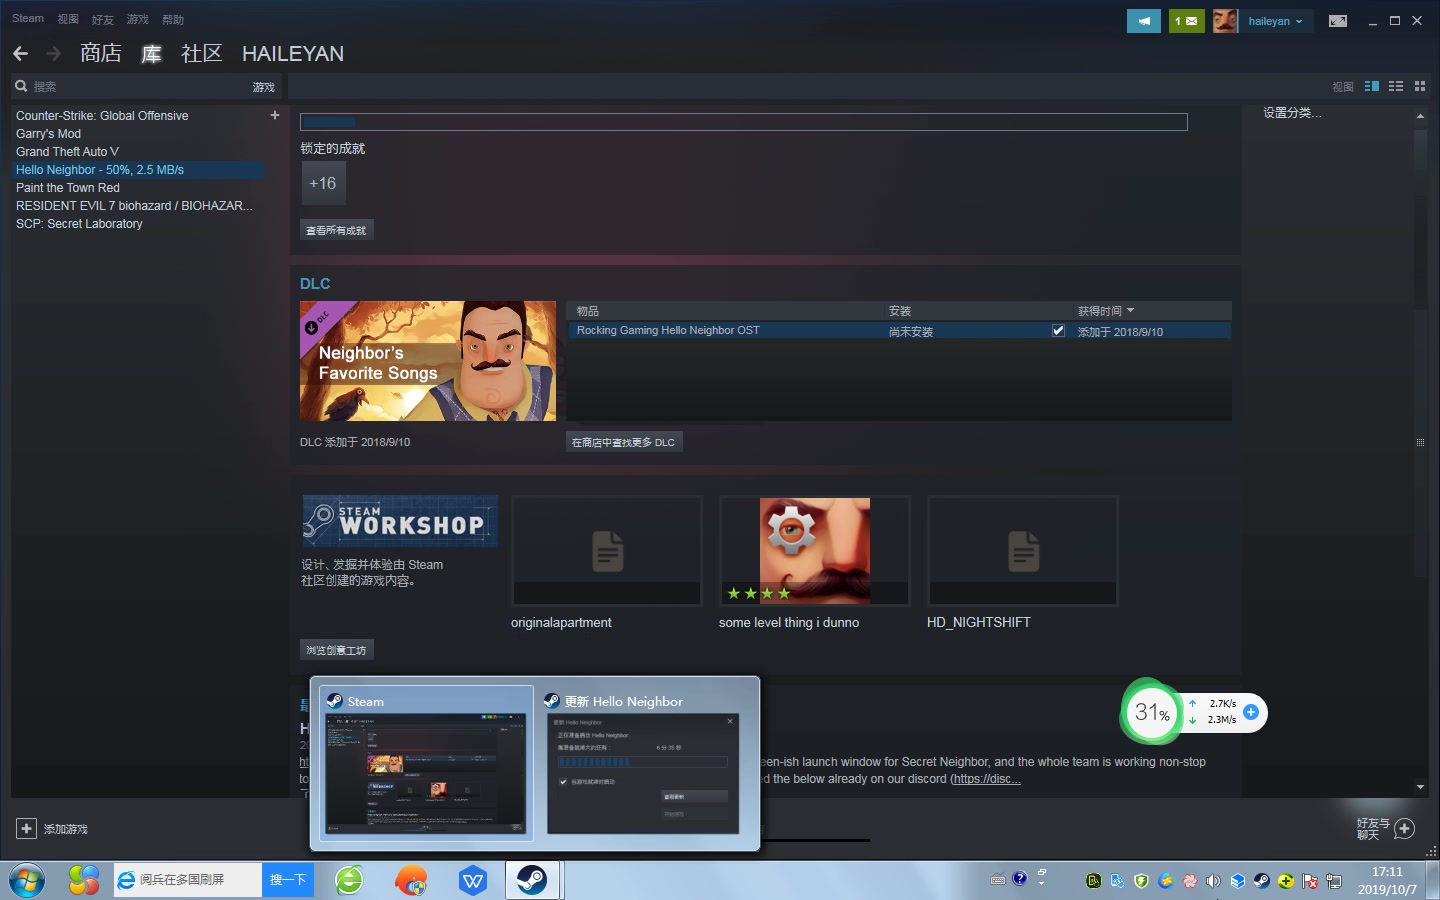Select grid view layout icon
The image size is (1440, 900).
pos(1420,87)
